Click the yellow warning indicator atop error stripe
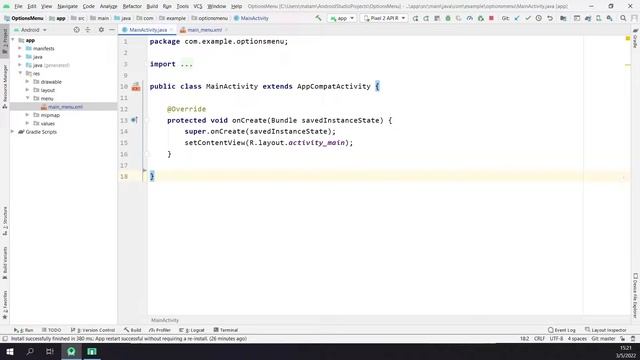This screenshot has height=360, width=640. click(628, 38)
